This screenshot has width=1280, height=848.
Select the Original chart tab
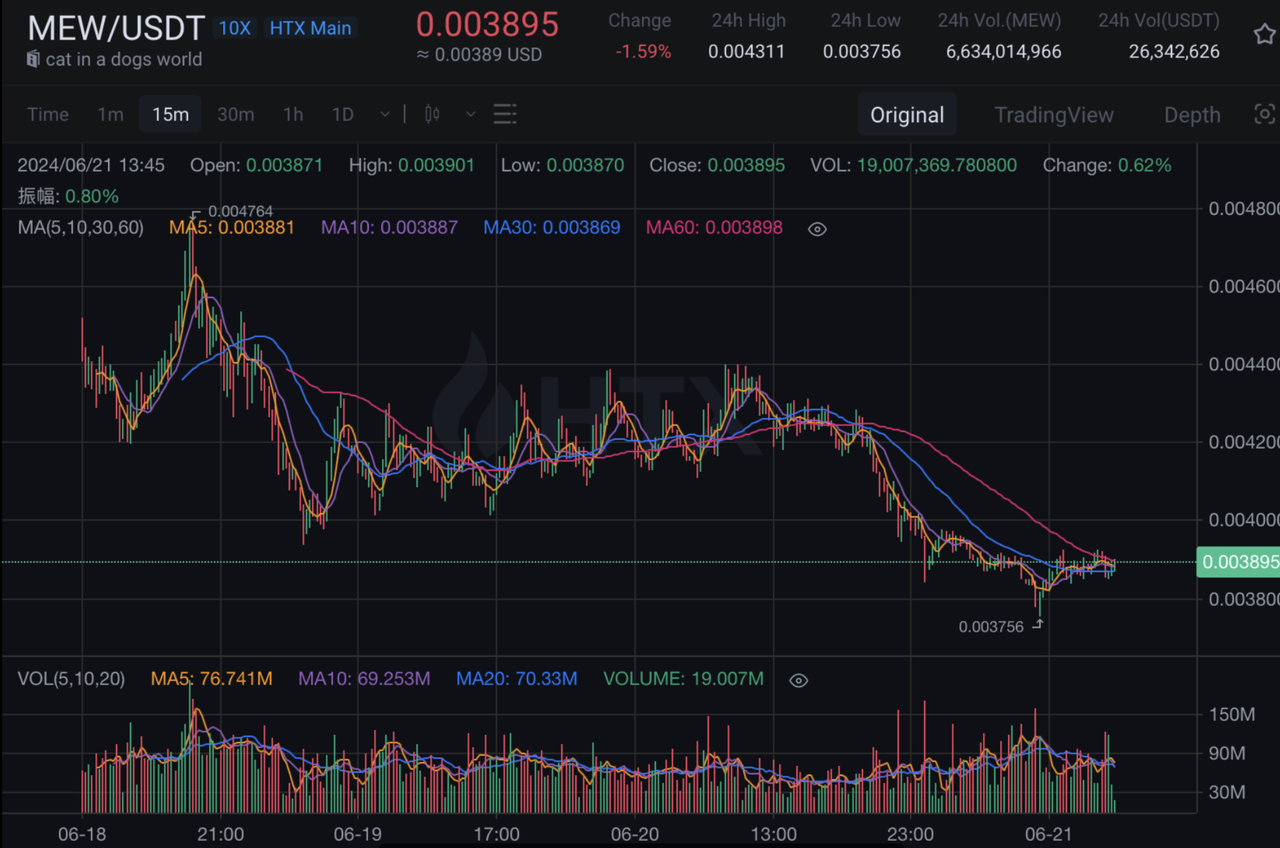click(907, 115)
